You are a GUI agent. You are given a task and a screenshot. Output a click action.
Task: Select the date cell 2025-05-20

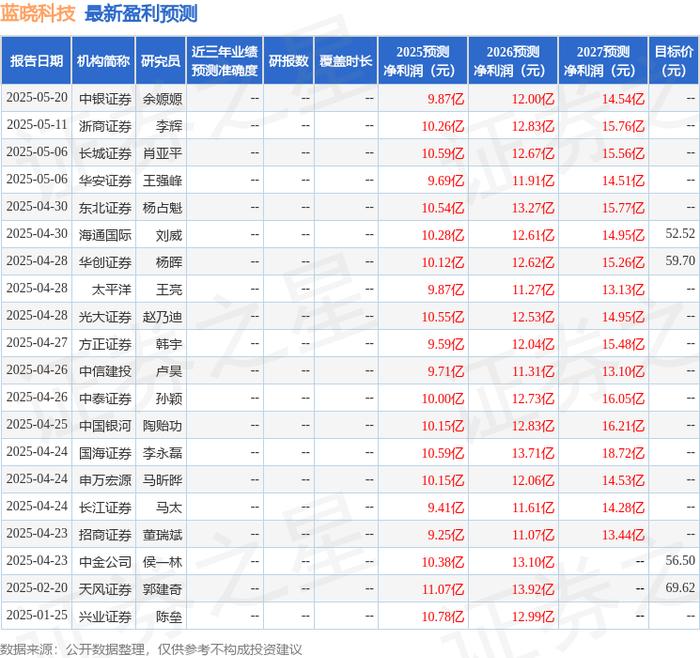pyautogui.click(x=37, y=97)
